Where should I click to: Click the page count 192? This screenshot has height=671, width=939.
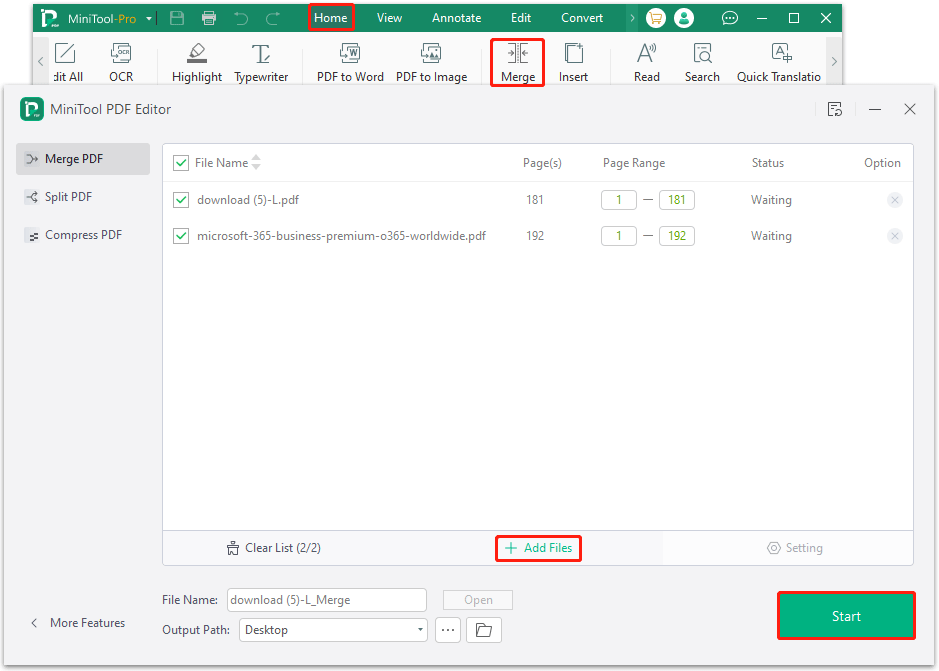[535, 236]
